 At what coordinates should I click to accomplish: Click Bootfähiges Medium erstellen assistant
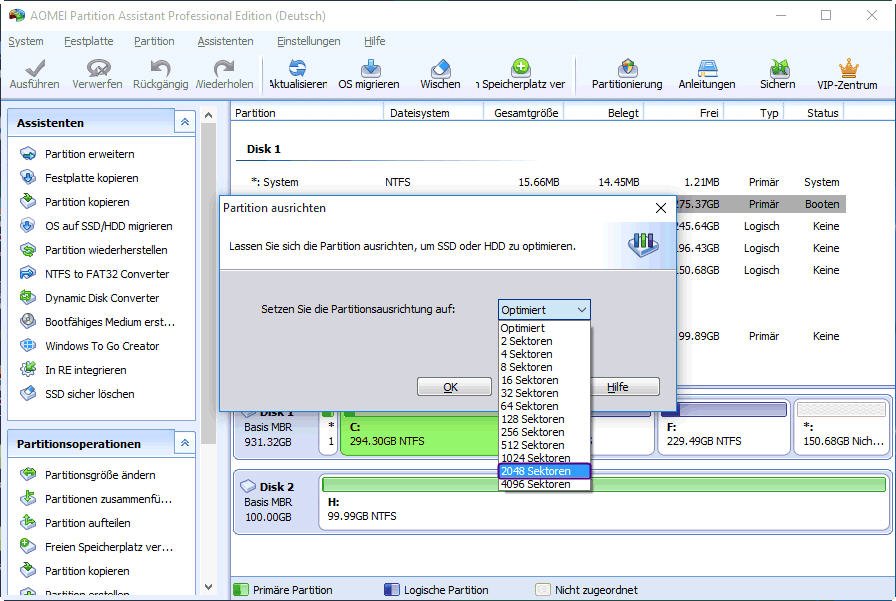tap(110, 322)
